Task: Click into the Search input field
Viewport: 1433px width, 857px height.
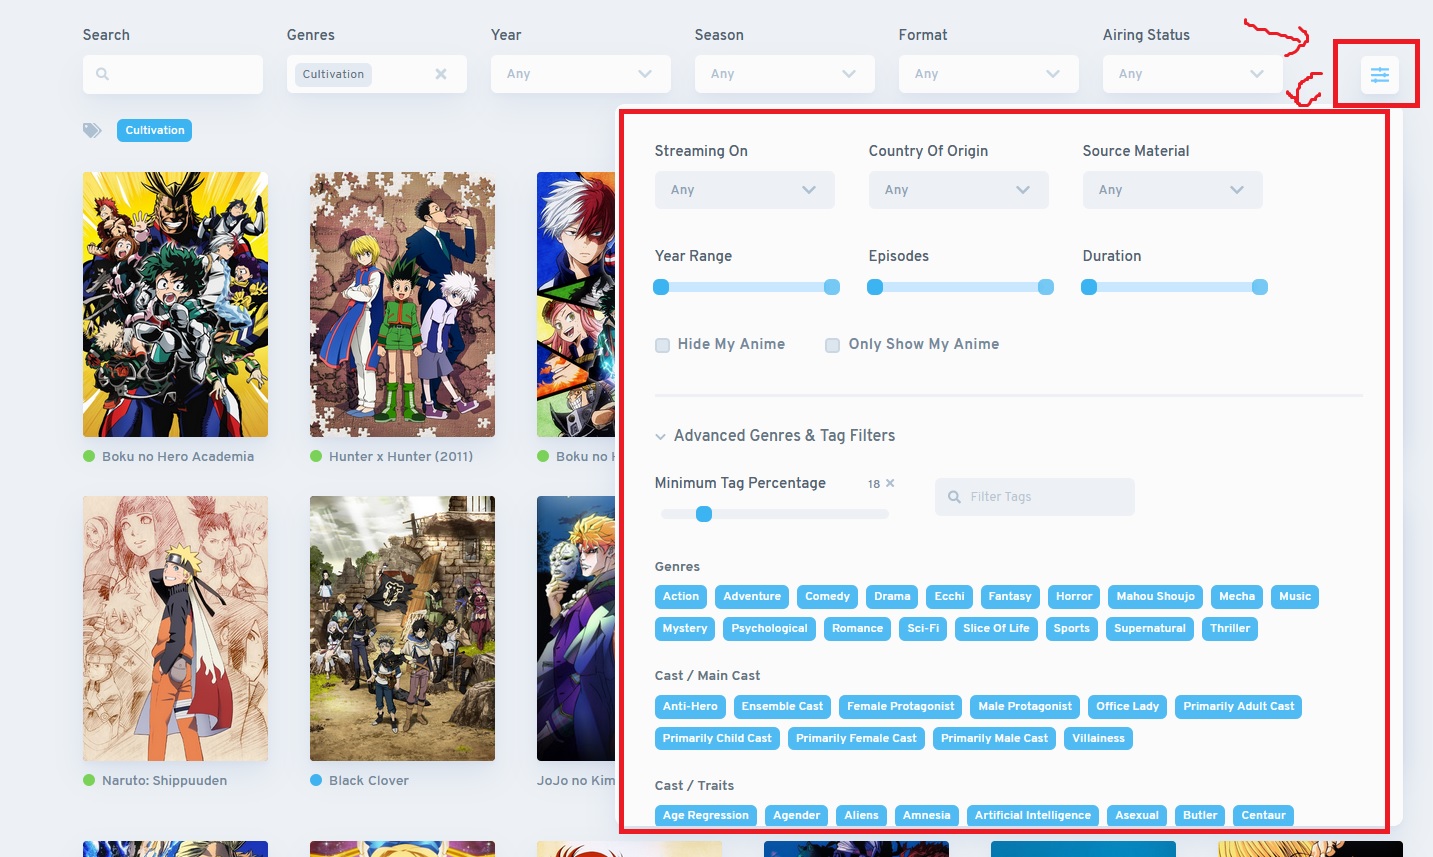Action: tap(173, 74)
